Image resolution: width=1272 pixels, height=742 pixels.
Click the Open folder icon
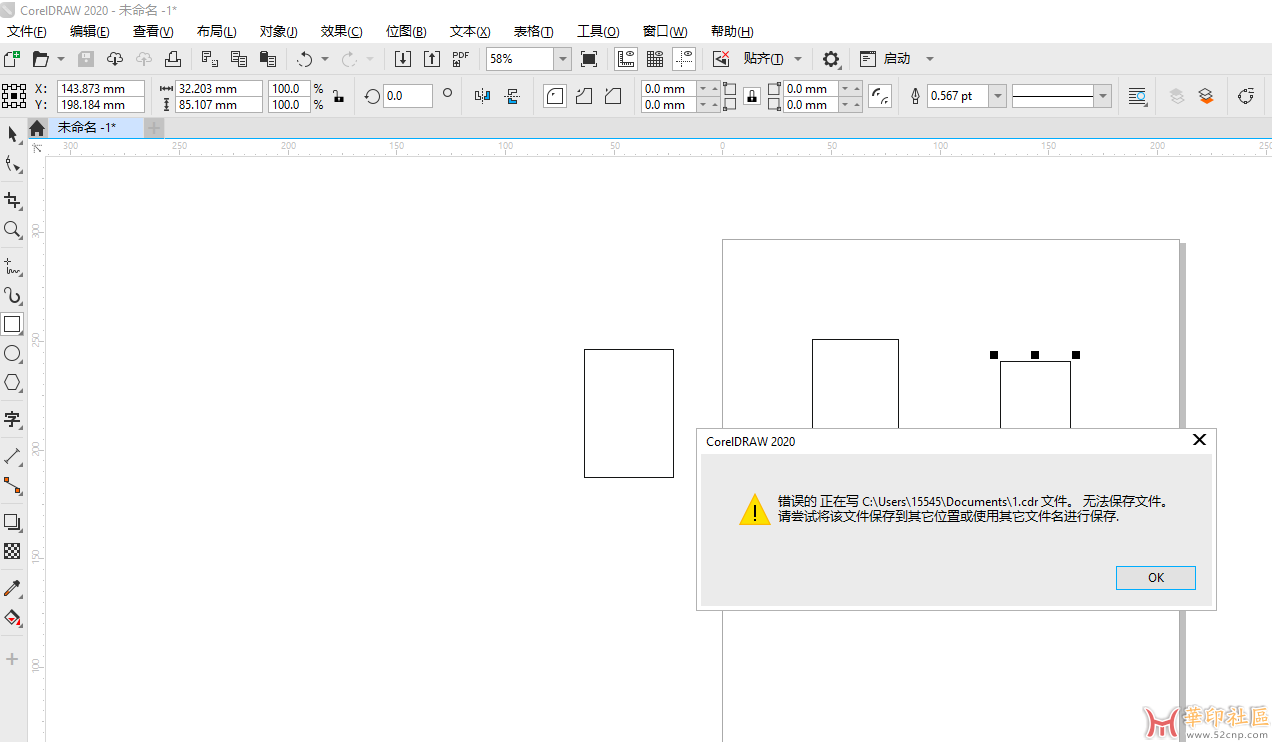[x=41, y=59]
